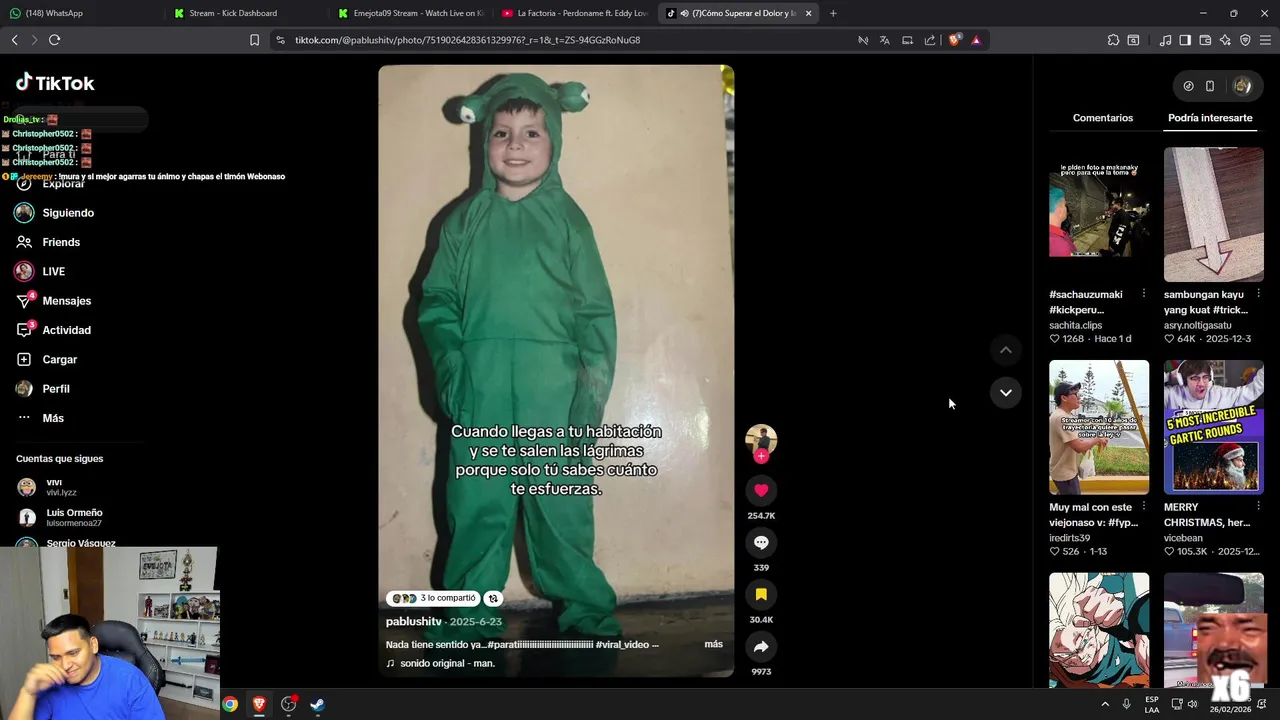The width and height of the screenshot is (1280, 720).
Task: Open Siguiendo in the sidebar
Action: tap(68, 213)
